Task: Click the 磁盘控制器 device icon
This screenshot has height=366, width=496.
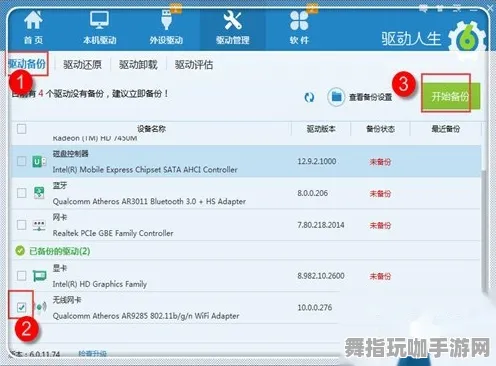Action: tap(39, 162)
